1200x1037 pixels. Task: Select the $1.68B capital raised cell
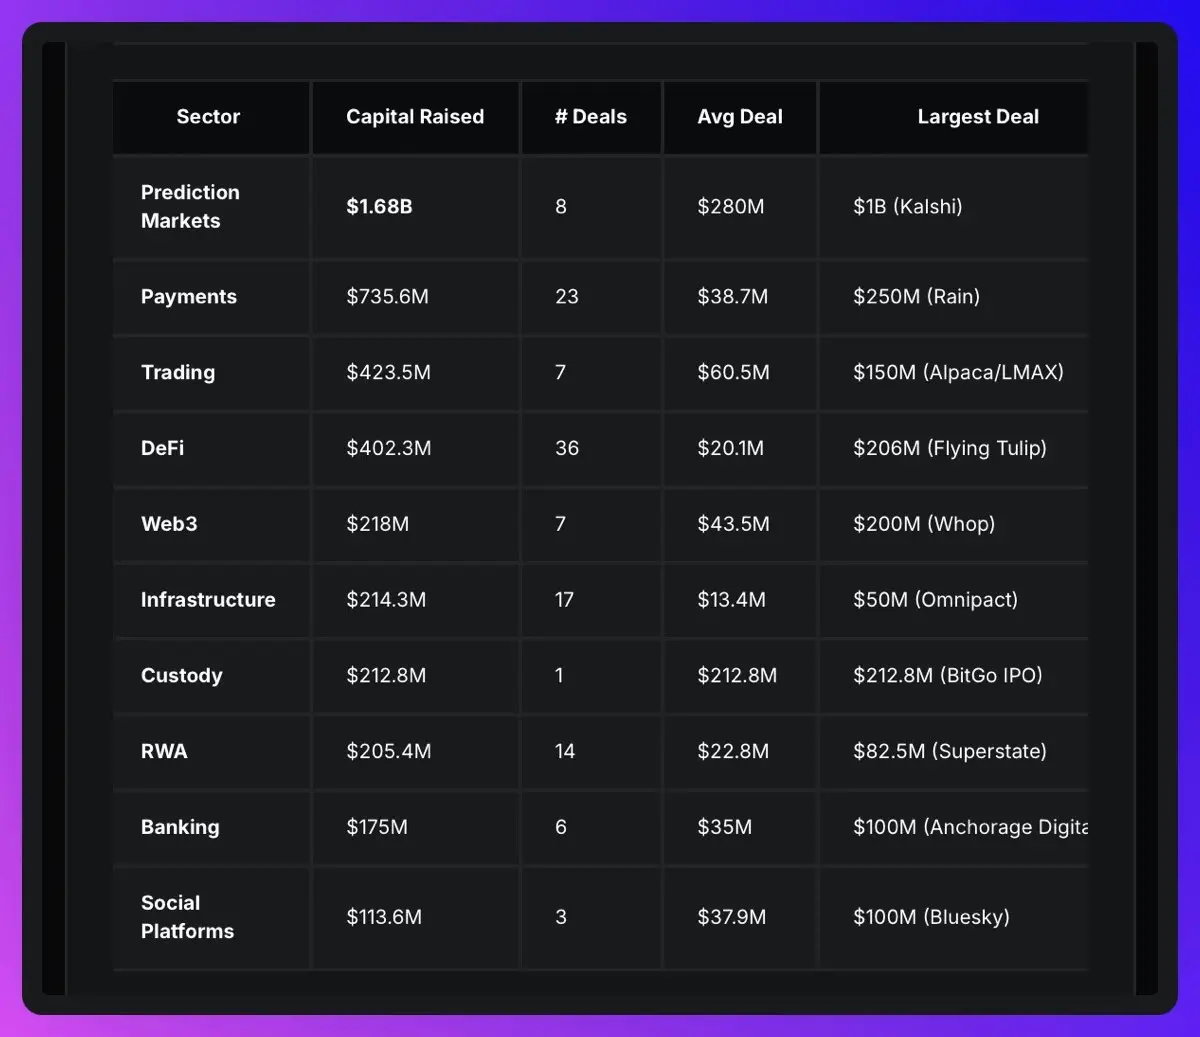(379, 206)
